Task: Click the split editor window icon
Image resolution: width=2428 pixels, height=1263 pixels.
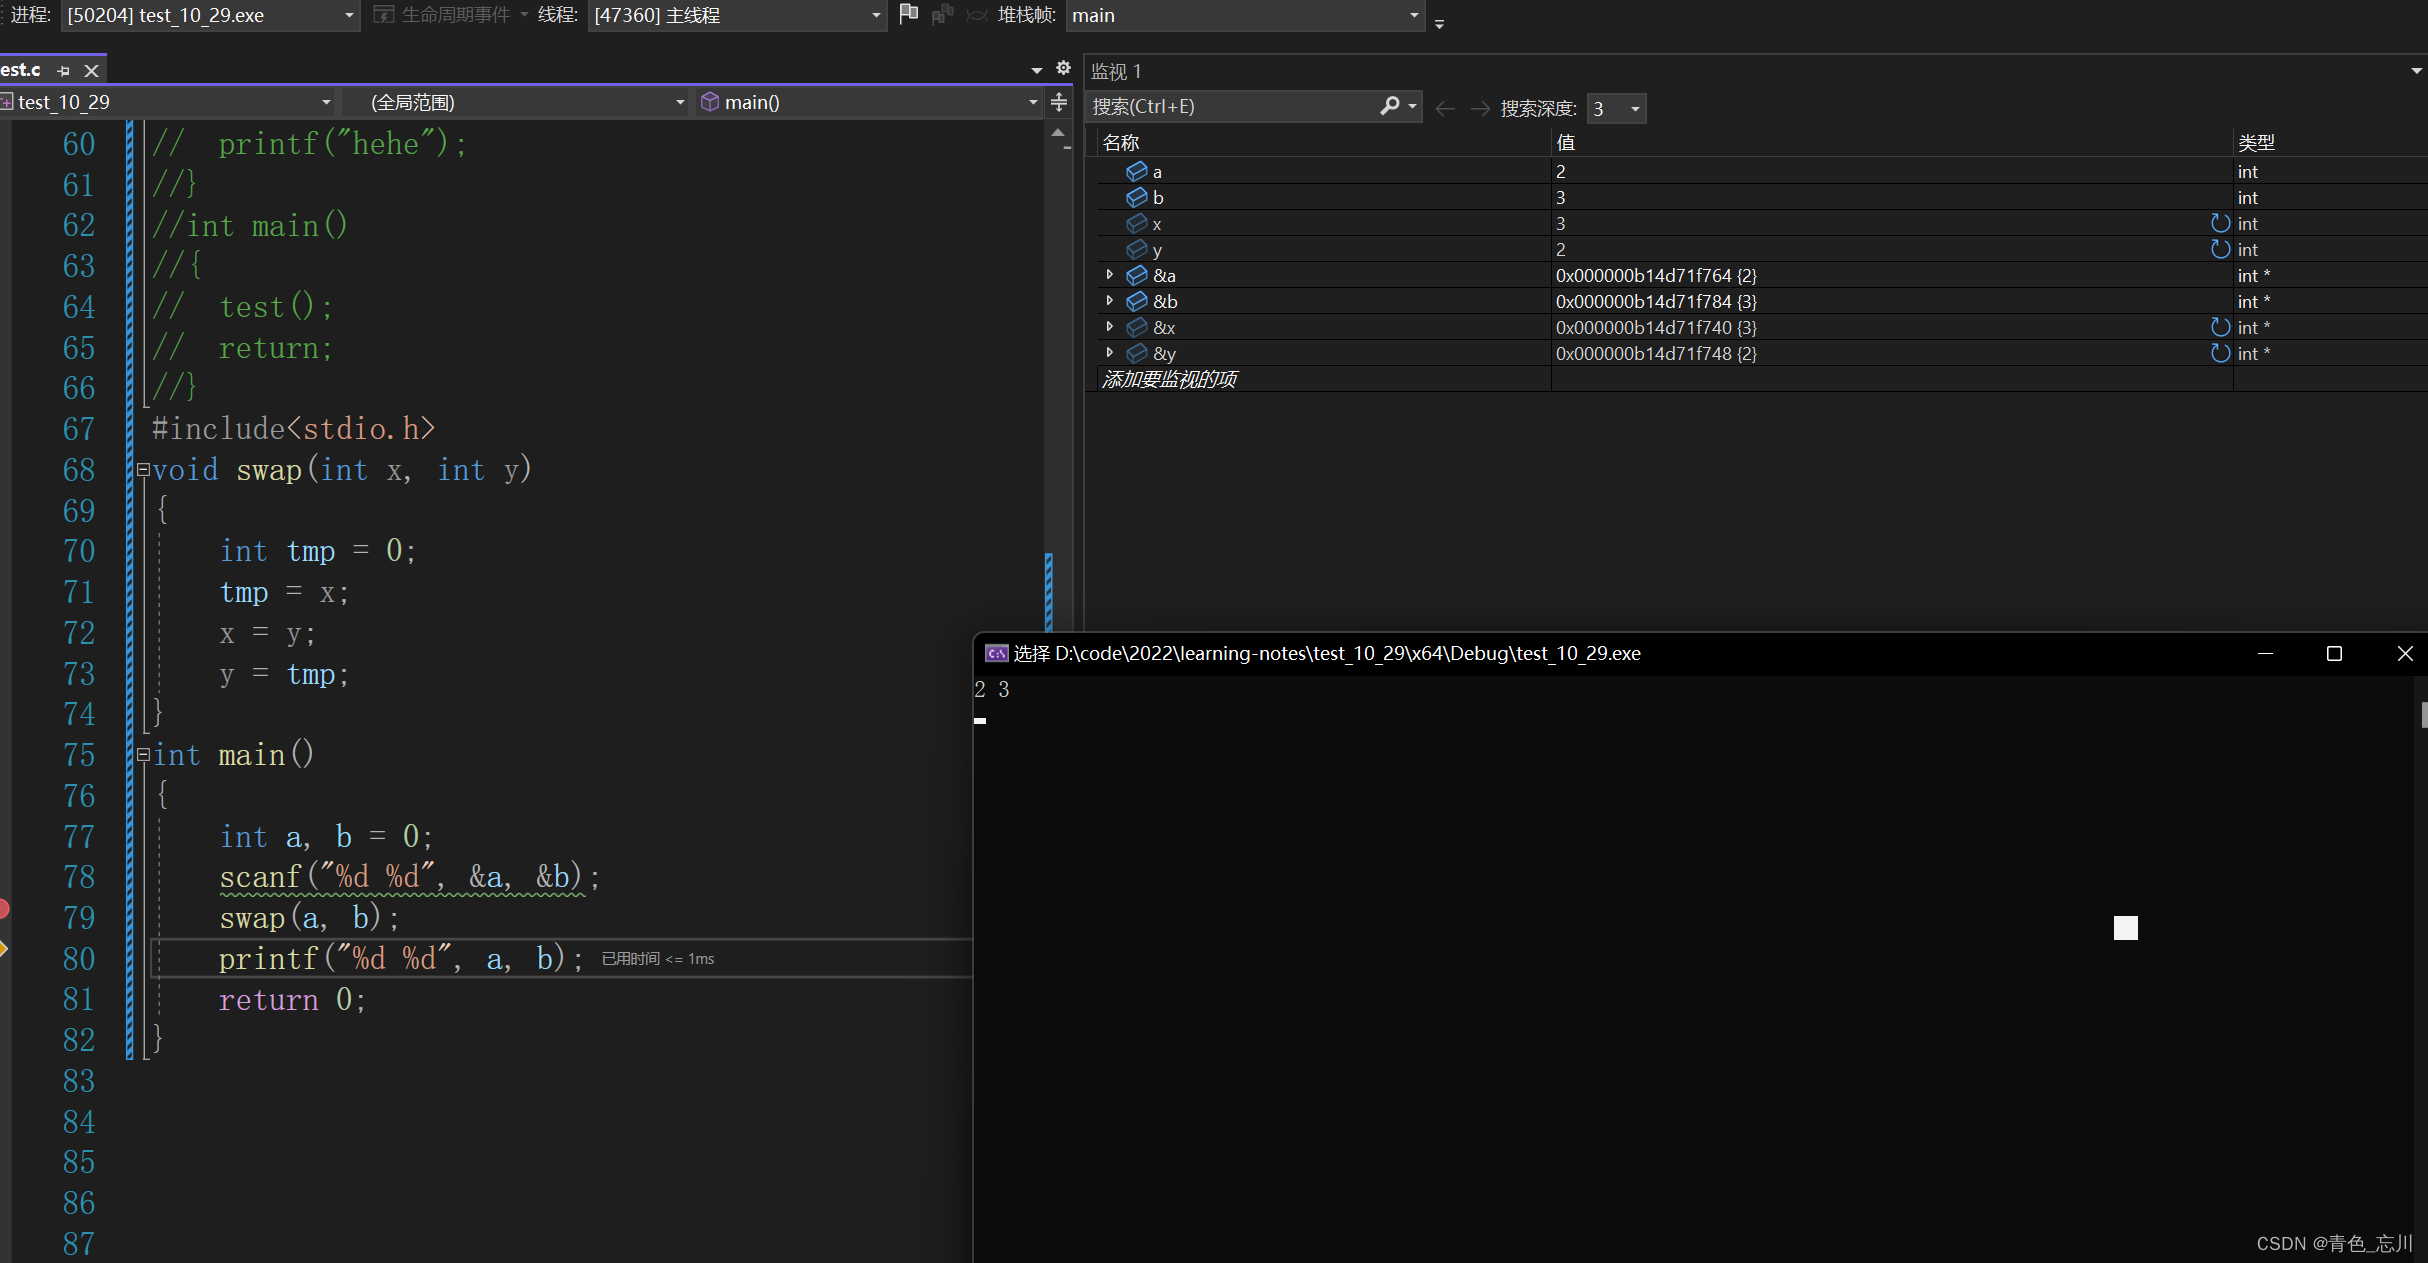Action: click(x=1059, y=102)
